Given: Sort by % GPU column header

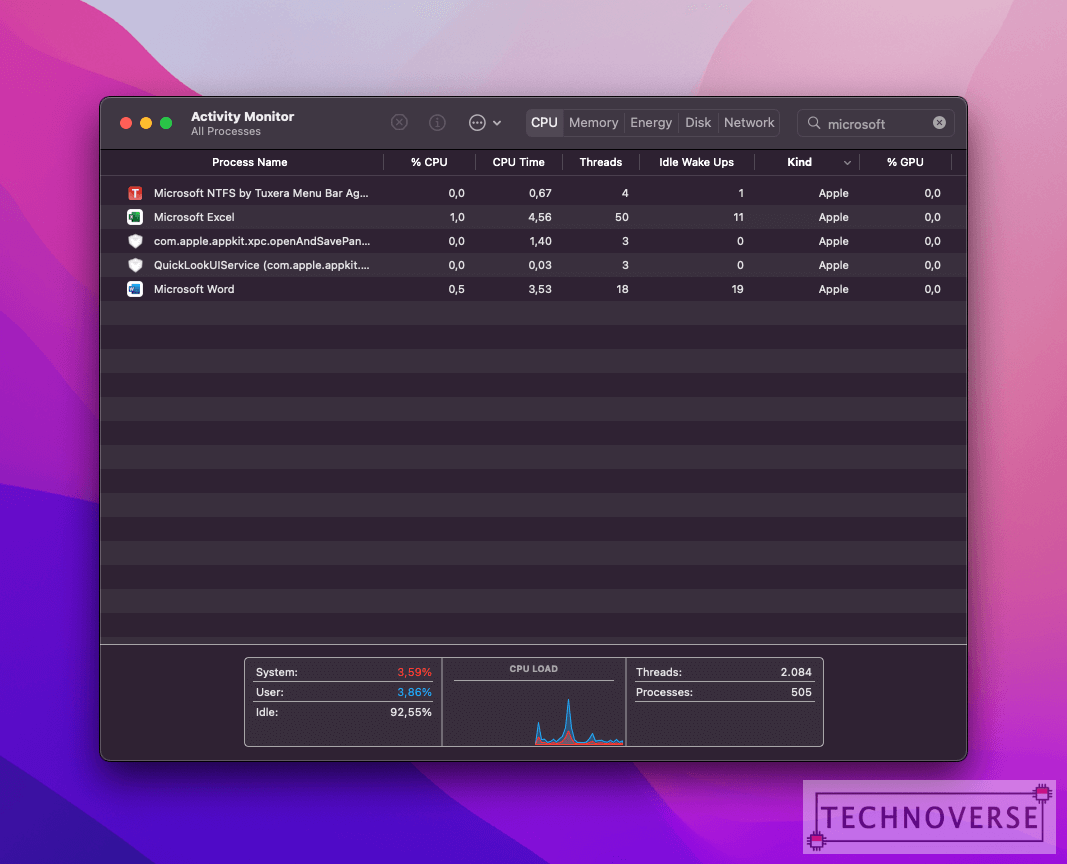Looking at the screenshot, I should (905, 162).
